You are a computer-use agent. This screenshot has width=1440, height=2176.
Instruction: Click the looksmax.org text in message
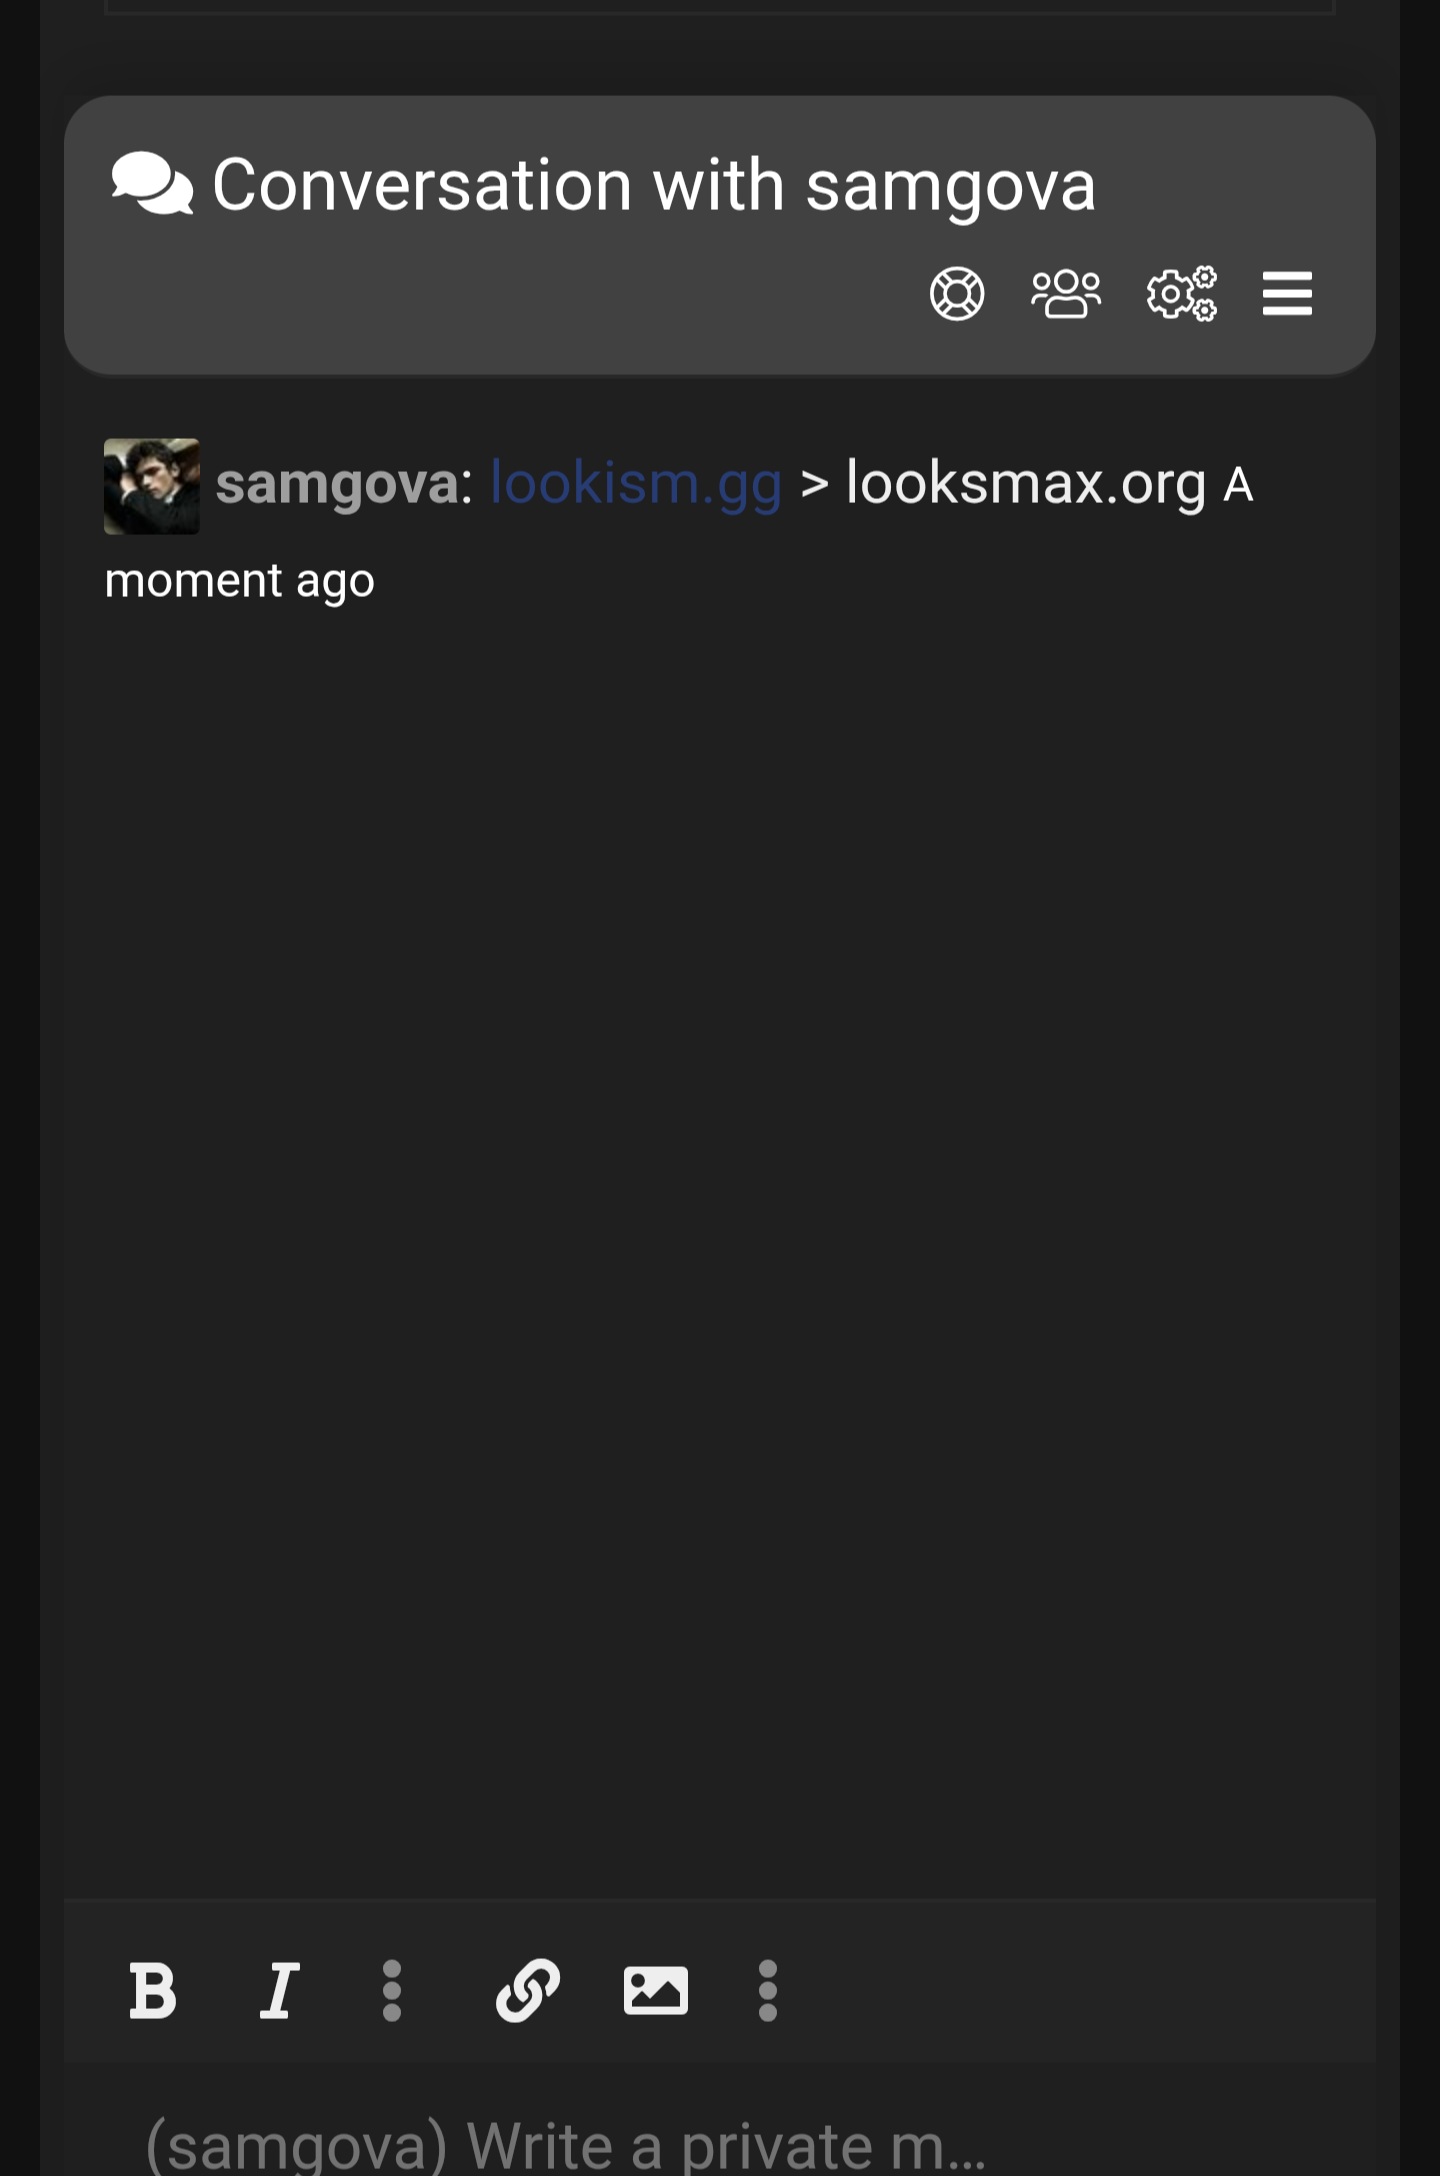point(1026,484)
